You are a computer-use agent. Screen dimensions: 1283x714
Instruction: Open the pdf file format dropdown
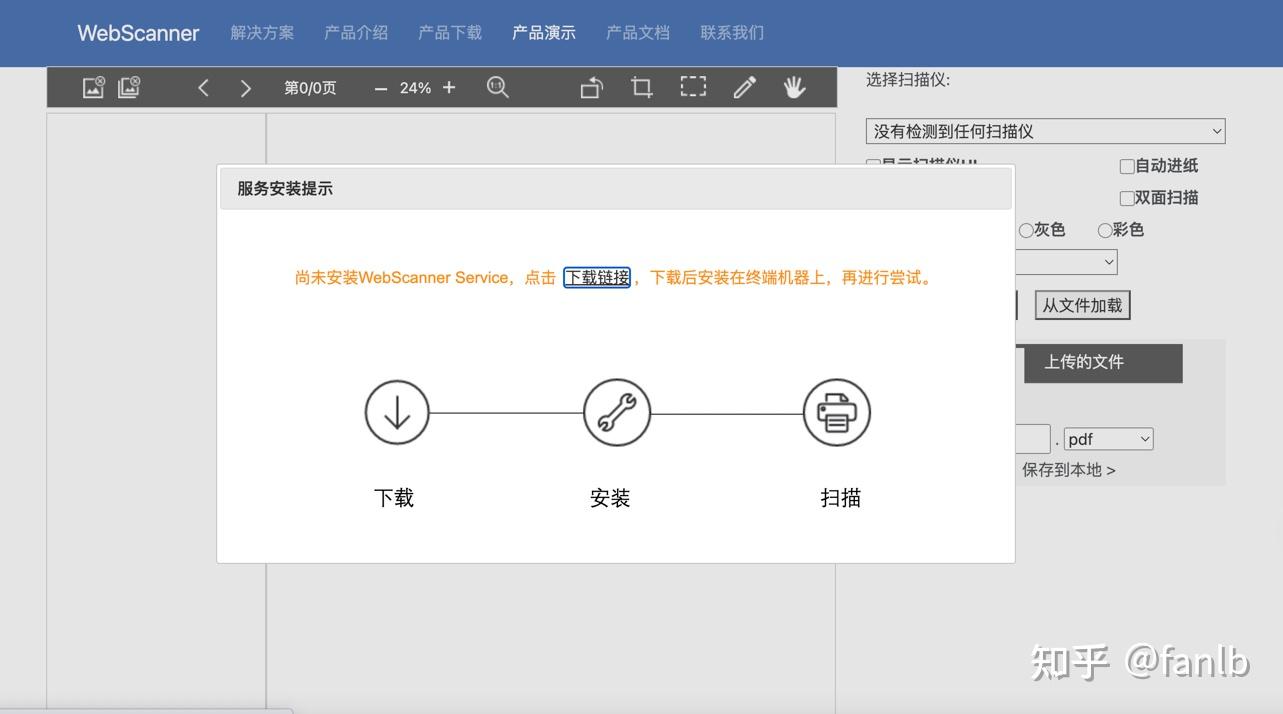tap(1107, 438)
